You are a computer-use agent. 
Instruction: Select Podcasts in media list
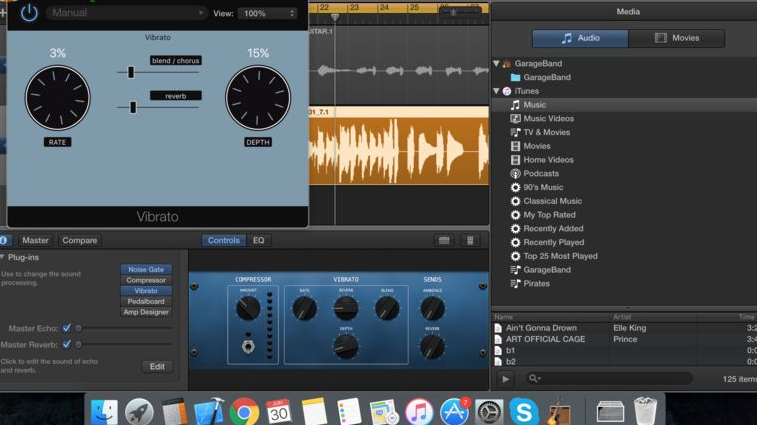[535, 173]
